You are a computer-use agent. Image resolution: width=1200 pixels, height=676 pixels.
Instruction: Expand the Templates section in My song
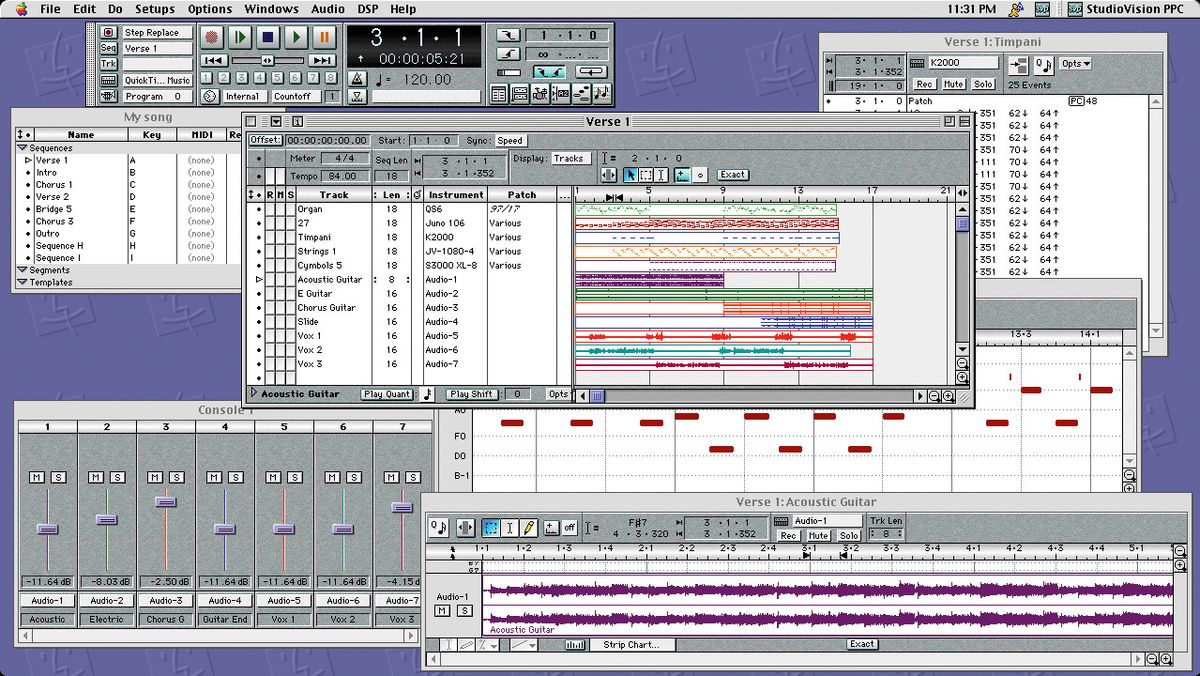tap(23, 282)
